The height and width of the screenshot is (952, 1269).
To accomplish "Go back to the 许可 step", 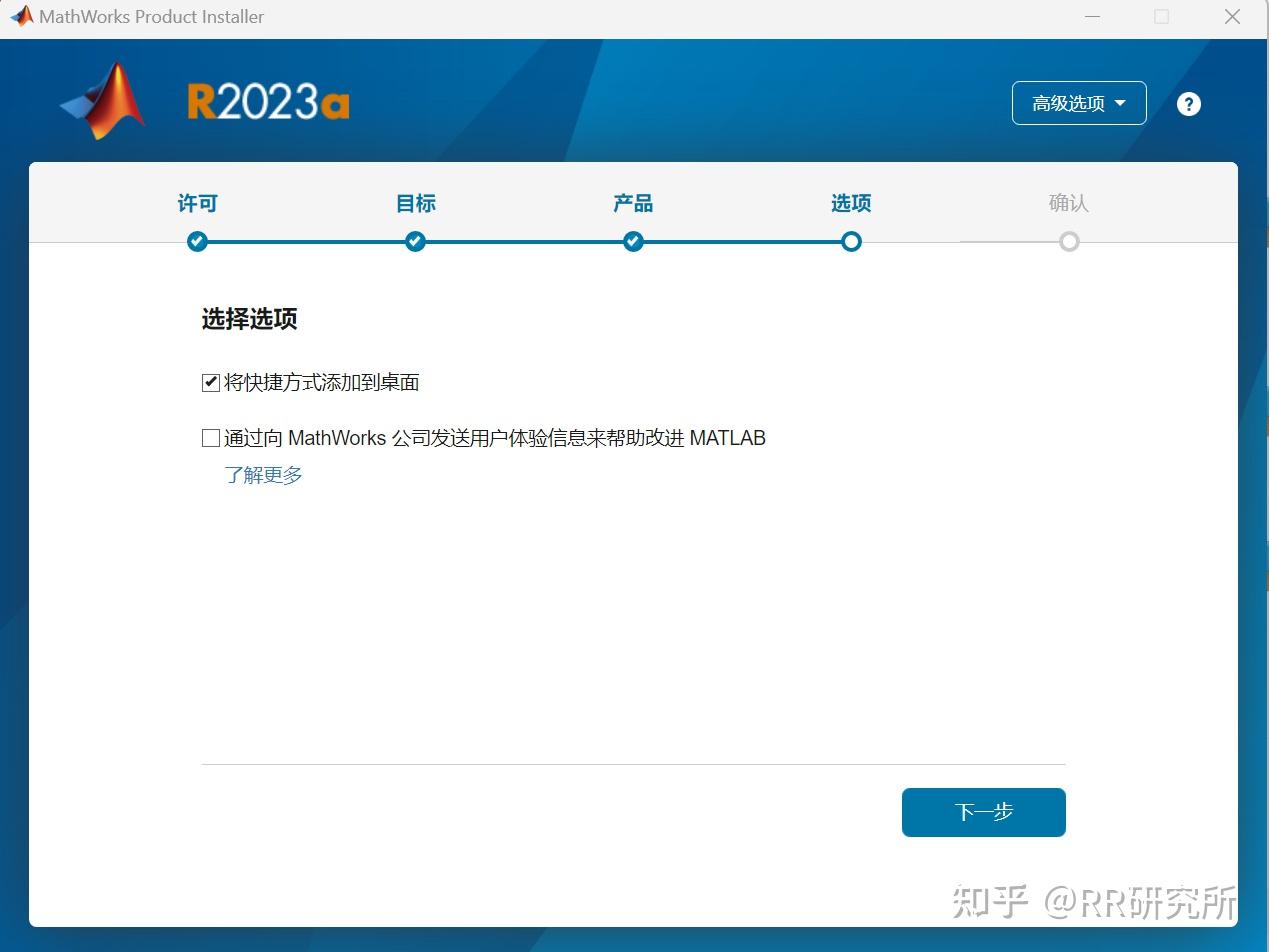I will (197, 204).
